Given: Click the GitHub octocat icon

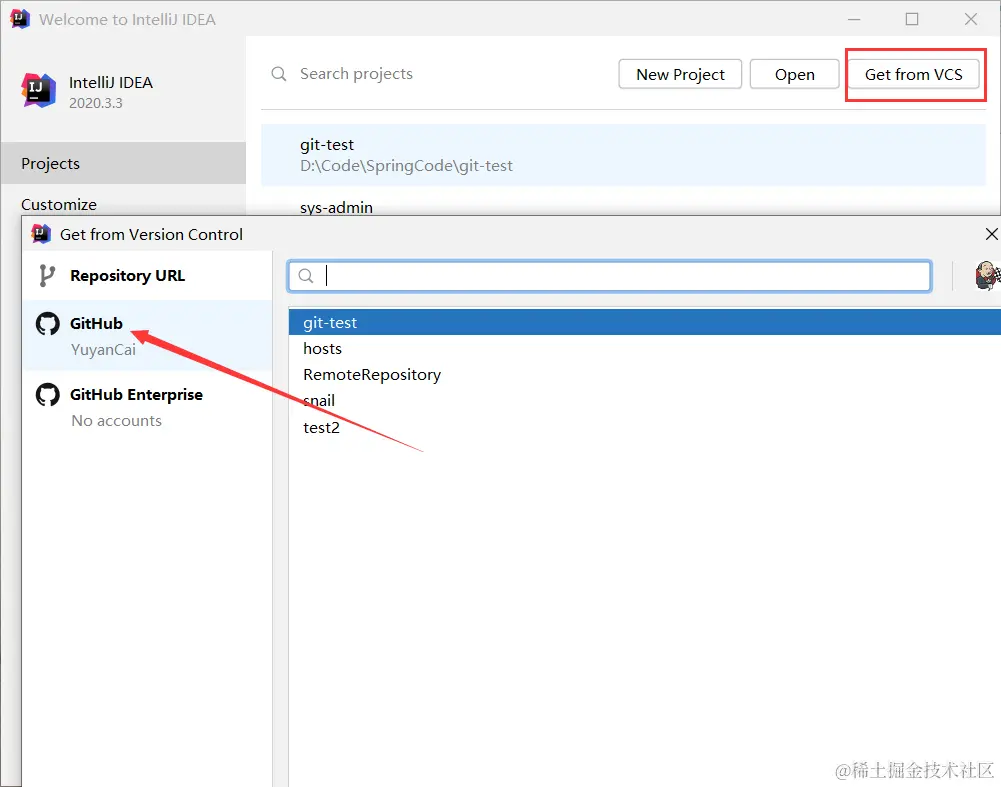Looking at the screenshot, I should coord(47,324).
